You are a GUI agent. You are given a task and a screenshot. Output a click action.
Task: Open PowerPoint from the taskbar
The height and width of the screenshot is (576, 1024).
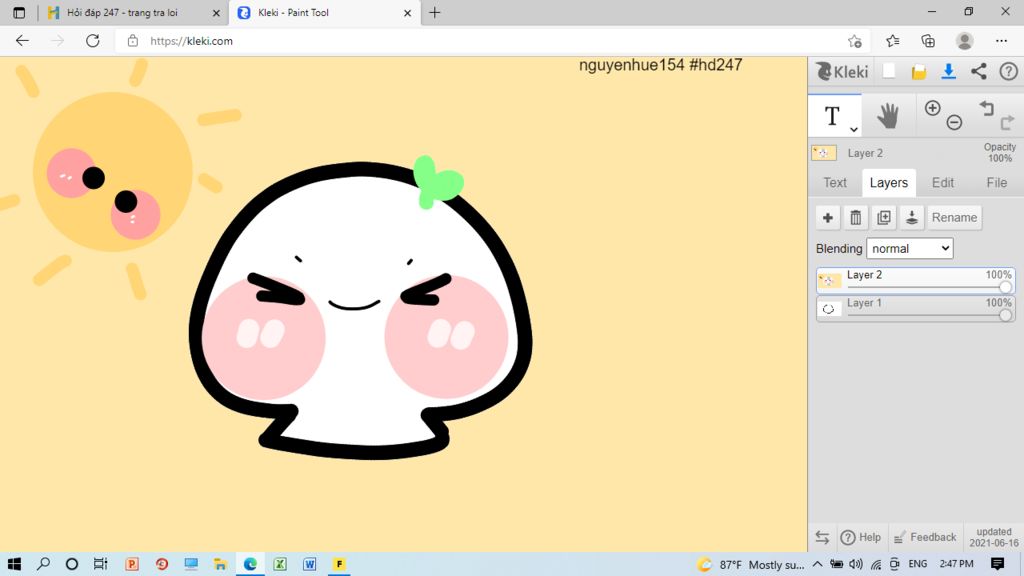point(132,564)
